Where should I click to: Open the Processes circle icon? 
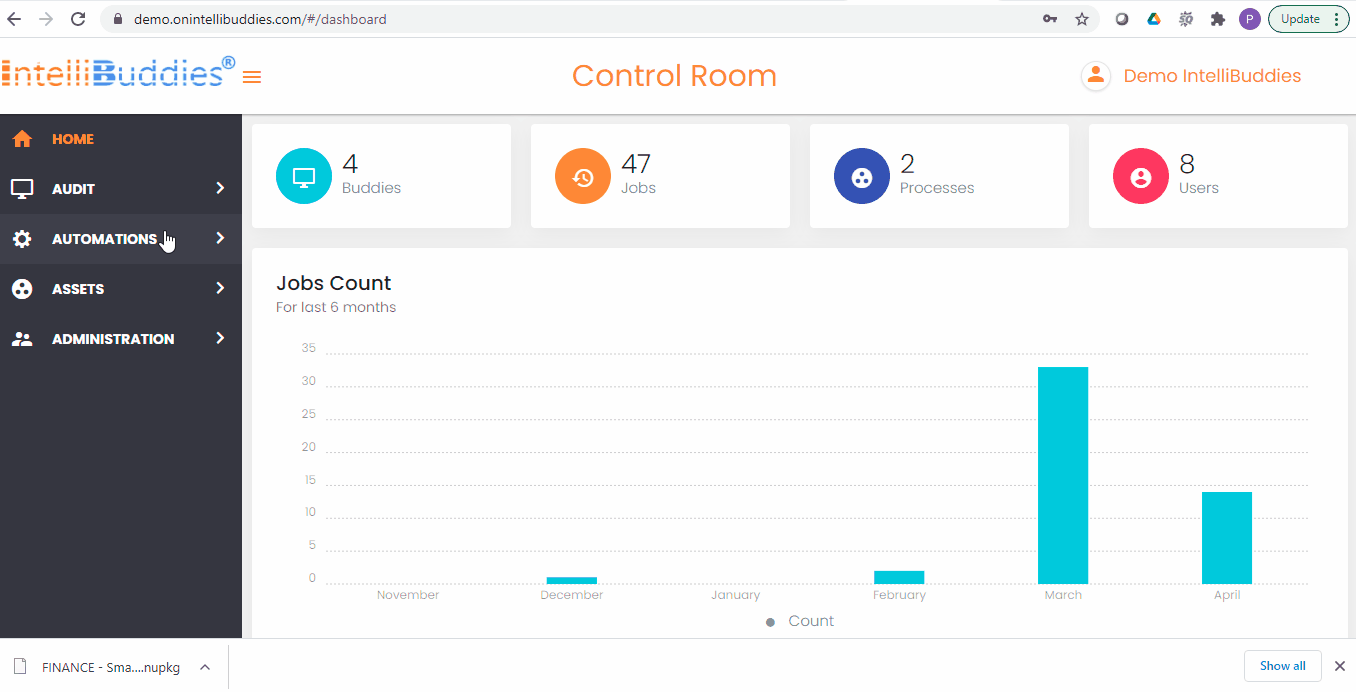[861, 175]
